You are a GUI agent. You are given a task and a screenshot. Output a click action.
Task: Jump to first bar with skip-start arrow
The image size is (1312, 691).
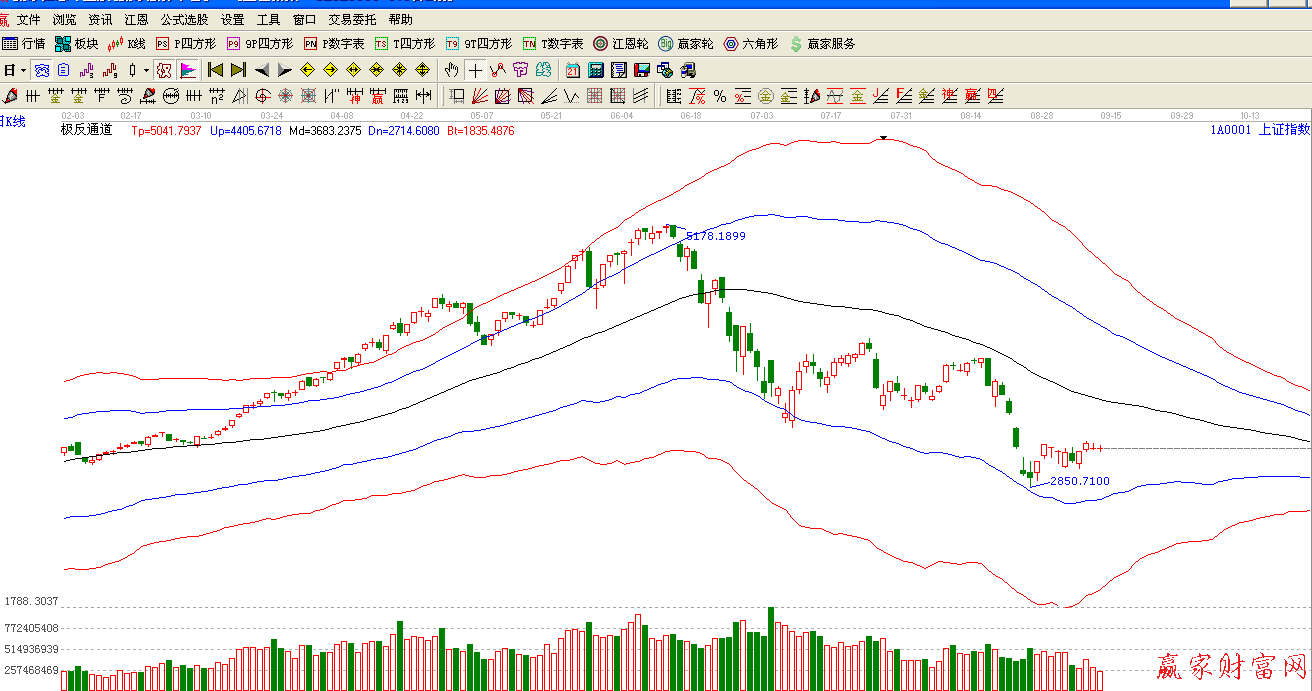[x=215, y=70]
